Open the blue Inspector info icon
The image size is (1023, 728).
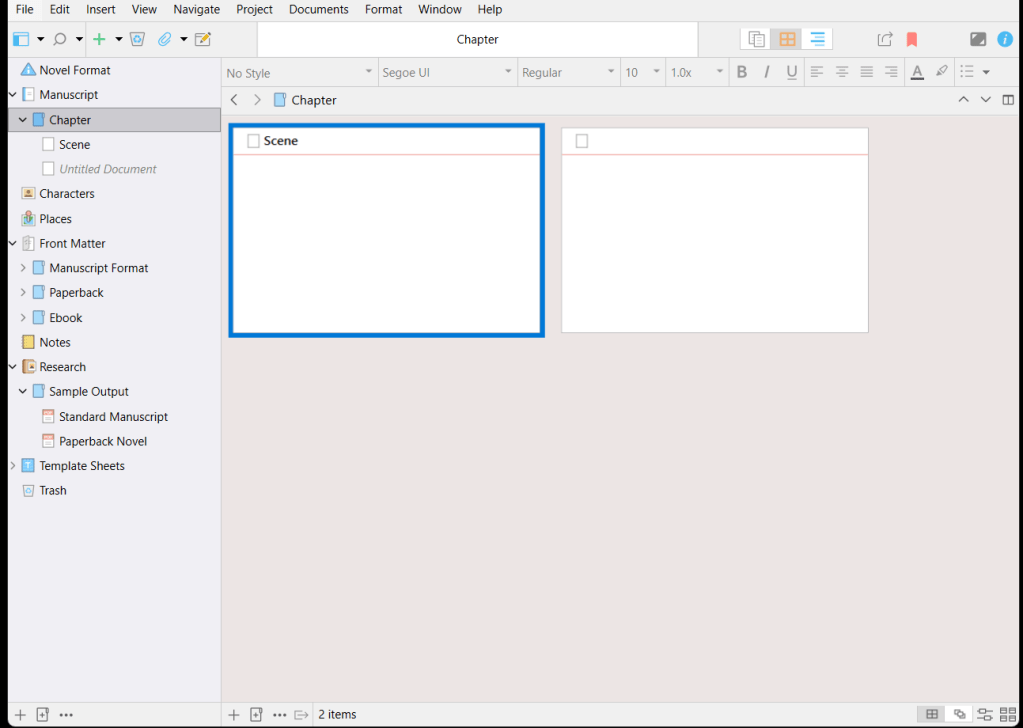point(1005,39)
